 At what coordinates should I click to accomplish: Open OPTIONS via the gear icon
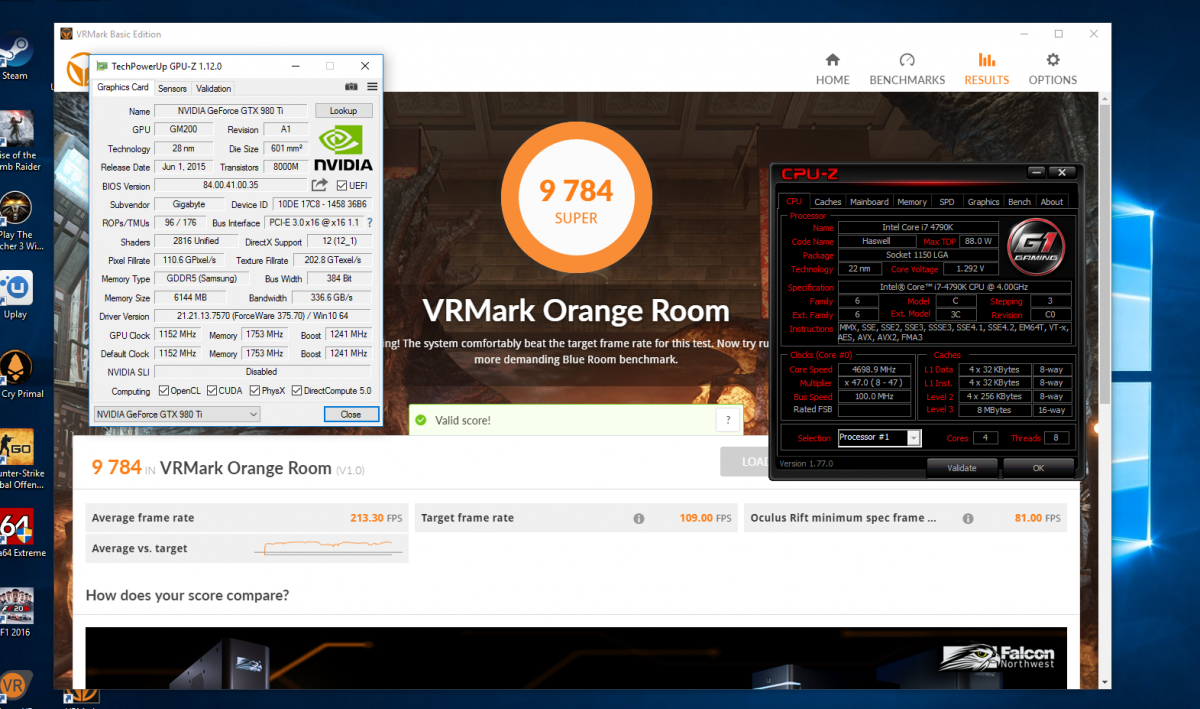[1053, 60]
